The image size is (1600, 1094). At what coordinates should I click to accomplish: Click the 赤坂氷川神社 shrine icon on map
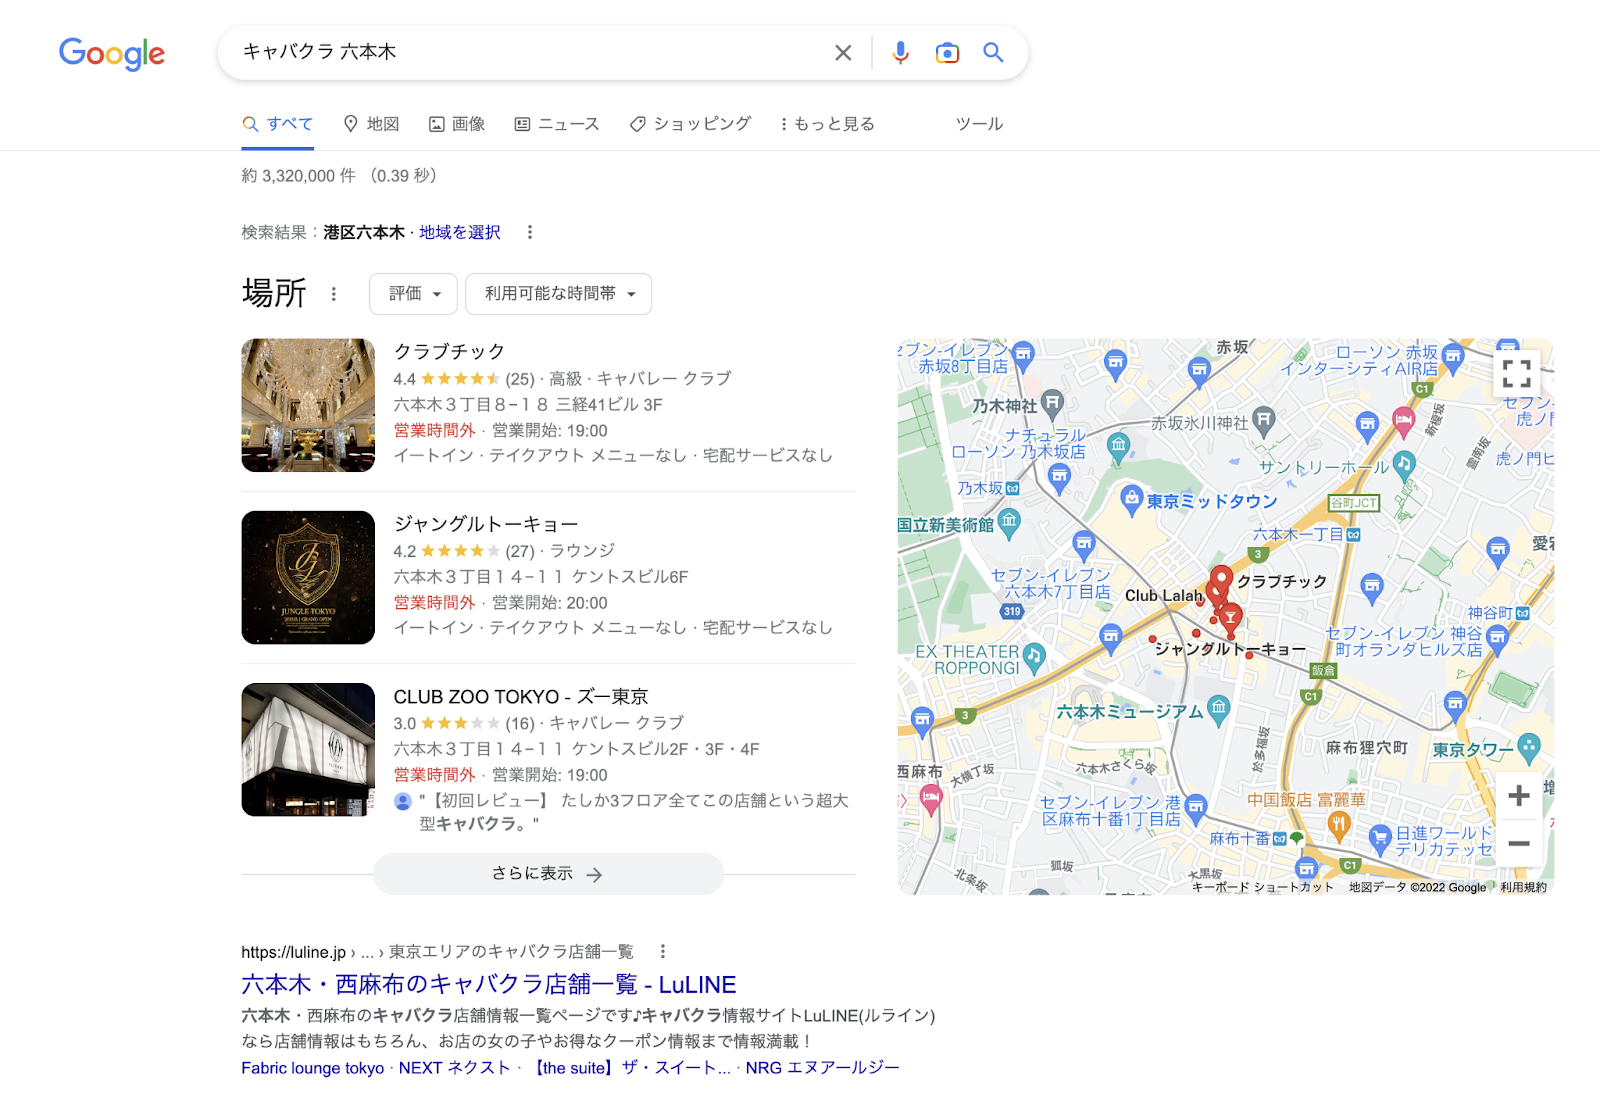[x=1264, y=420]
